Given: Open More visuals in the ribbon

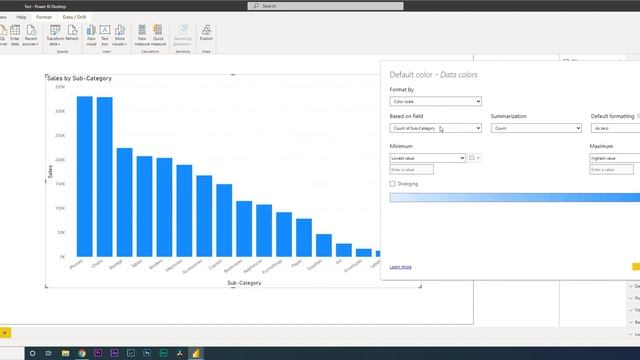Looking at the screenshot, I should tap(119, 35).
